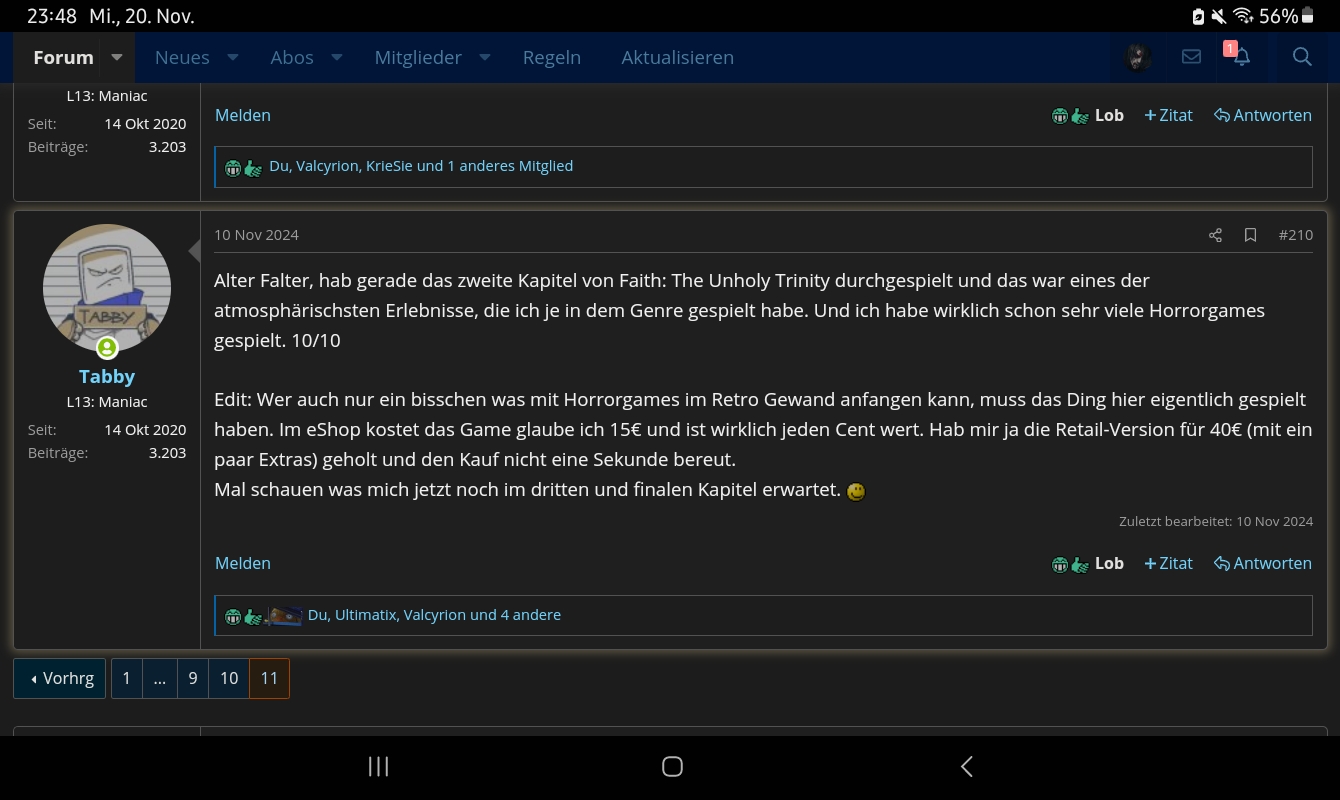Open Tabby's profile picture
Screen dimensions: 1340x800
tap(107, 288)
